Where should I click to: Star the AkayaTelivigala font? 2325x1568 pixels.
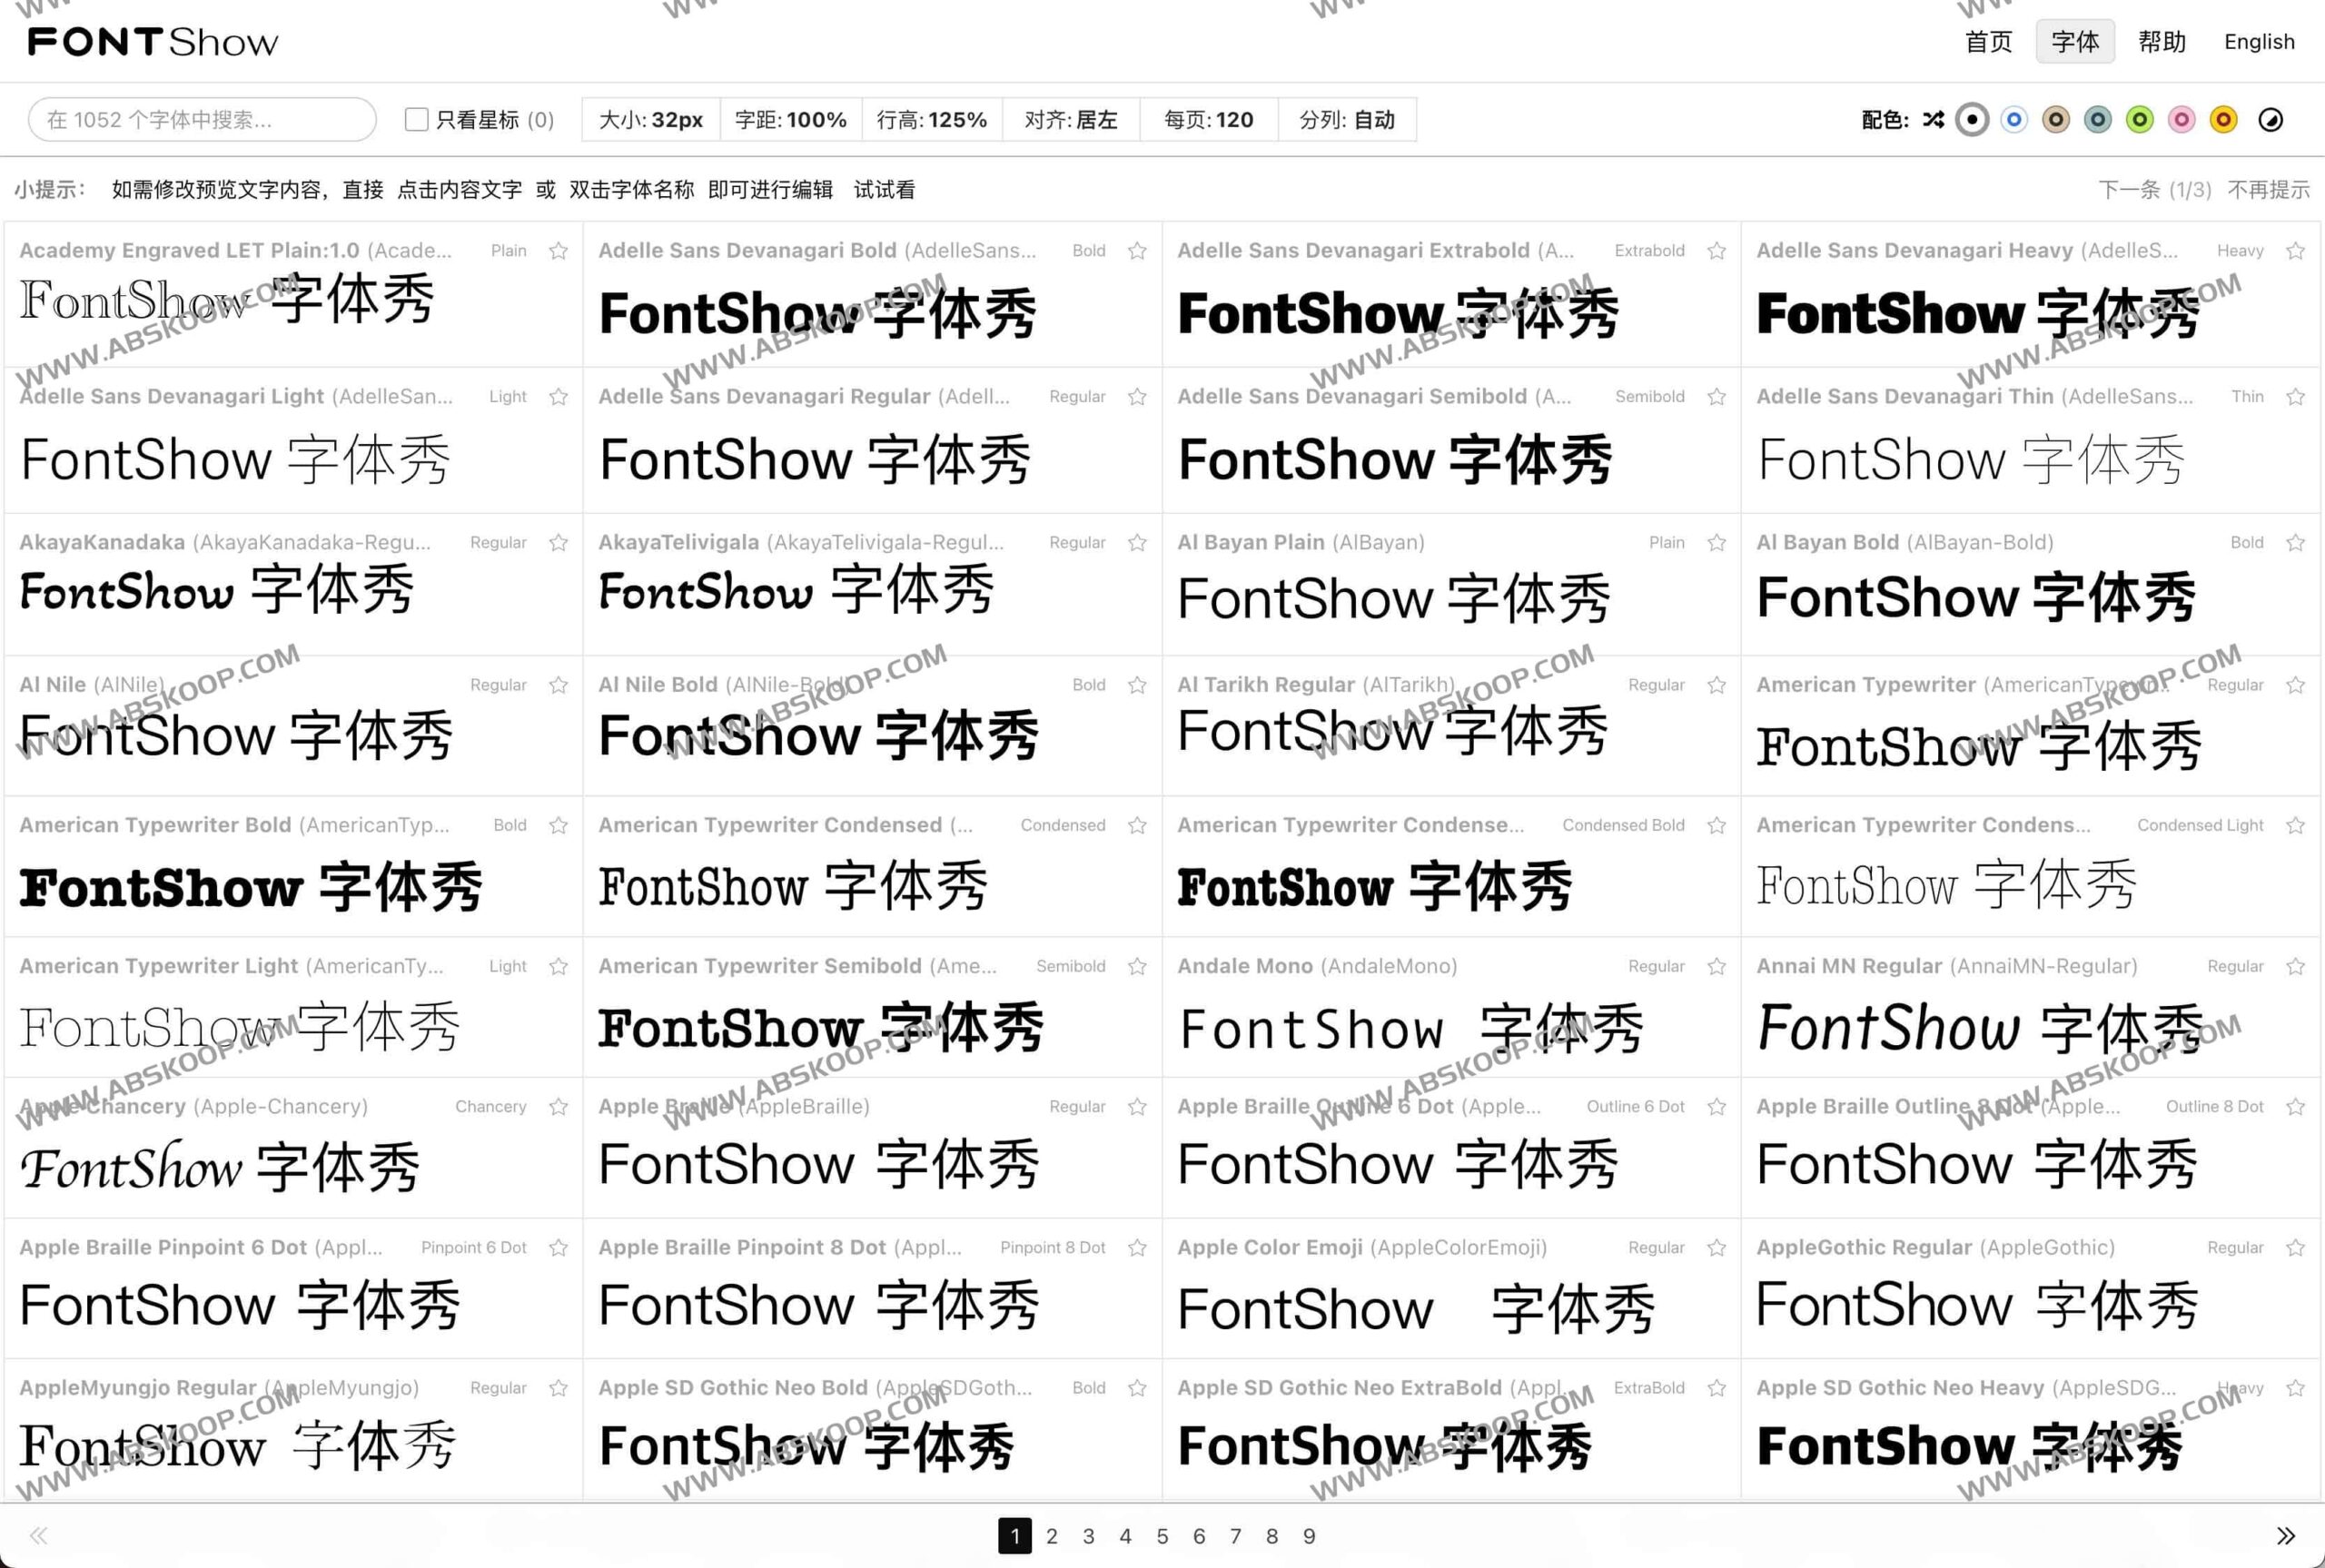[x=1138, y=543]
